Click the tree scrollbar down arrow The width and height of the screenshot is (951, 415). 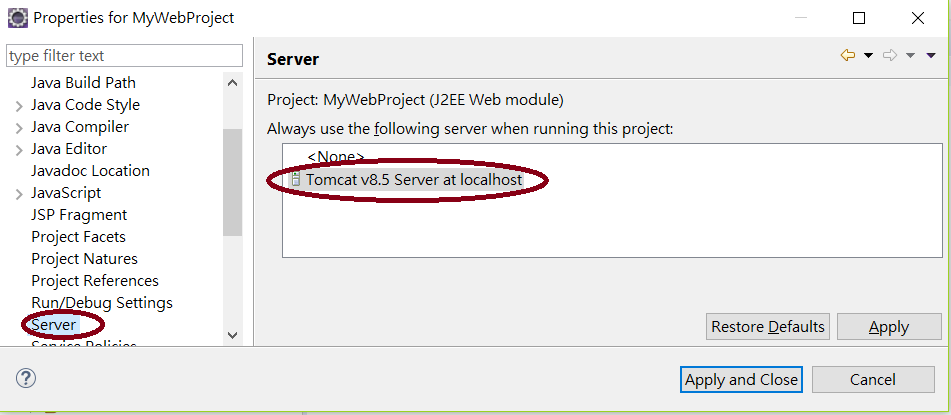pos(232,335)
